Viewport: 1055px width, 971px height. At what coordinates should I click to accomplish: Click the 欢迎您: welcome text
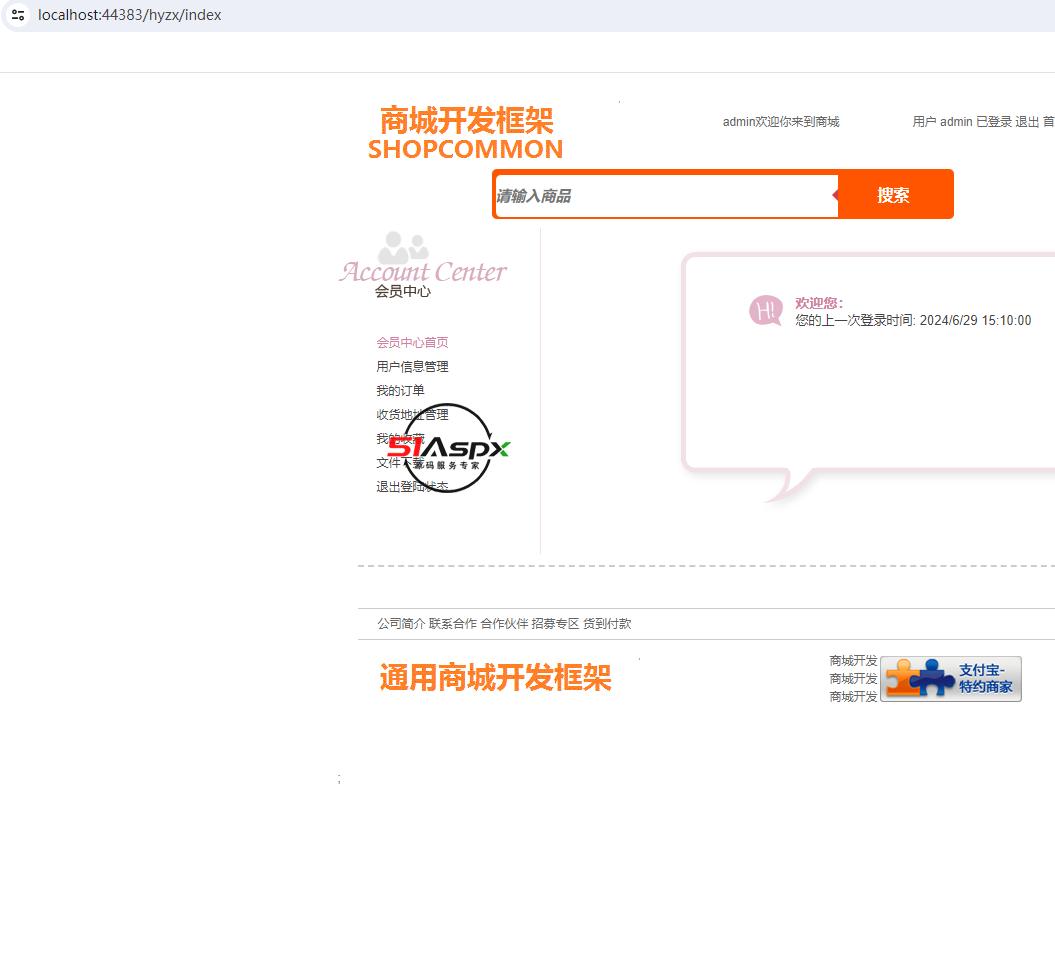click(x=819, y=303)
